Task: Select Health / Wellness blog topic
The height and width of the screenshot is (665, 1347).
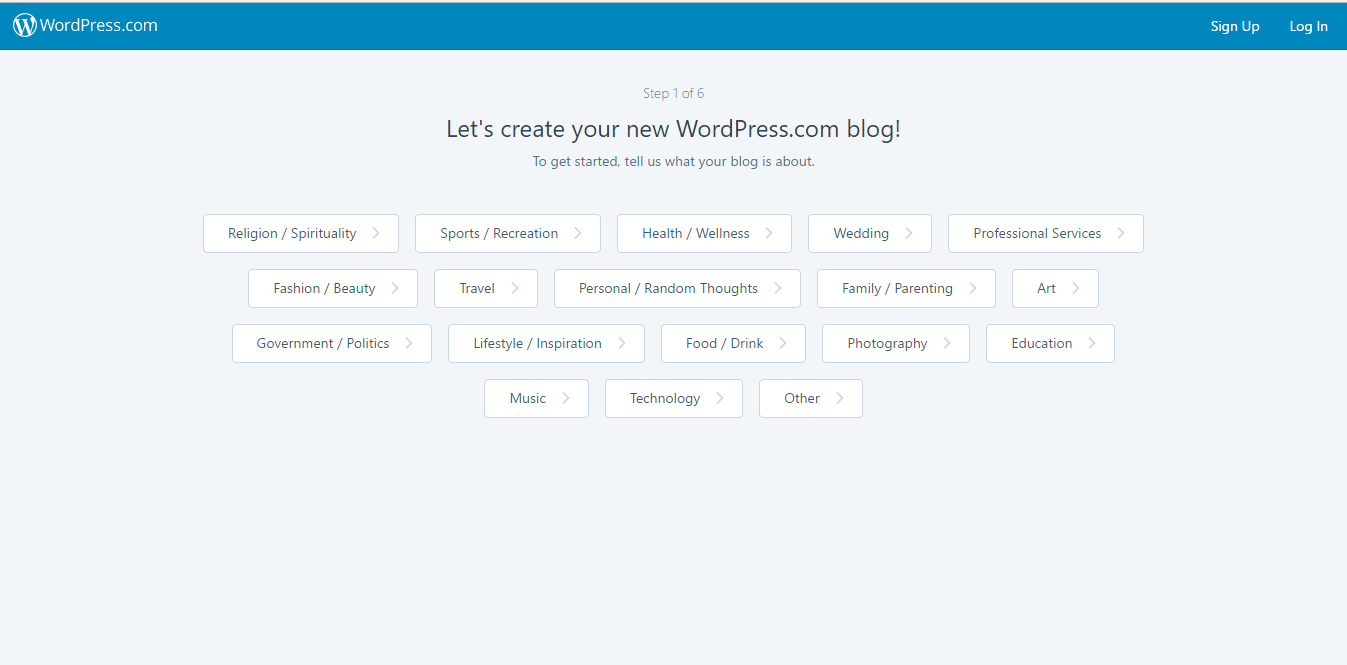Action: pos(704,233)
